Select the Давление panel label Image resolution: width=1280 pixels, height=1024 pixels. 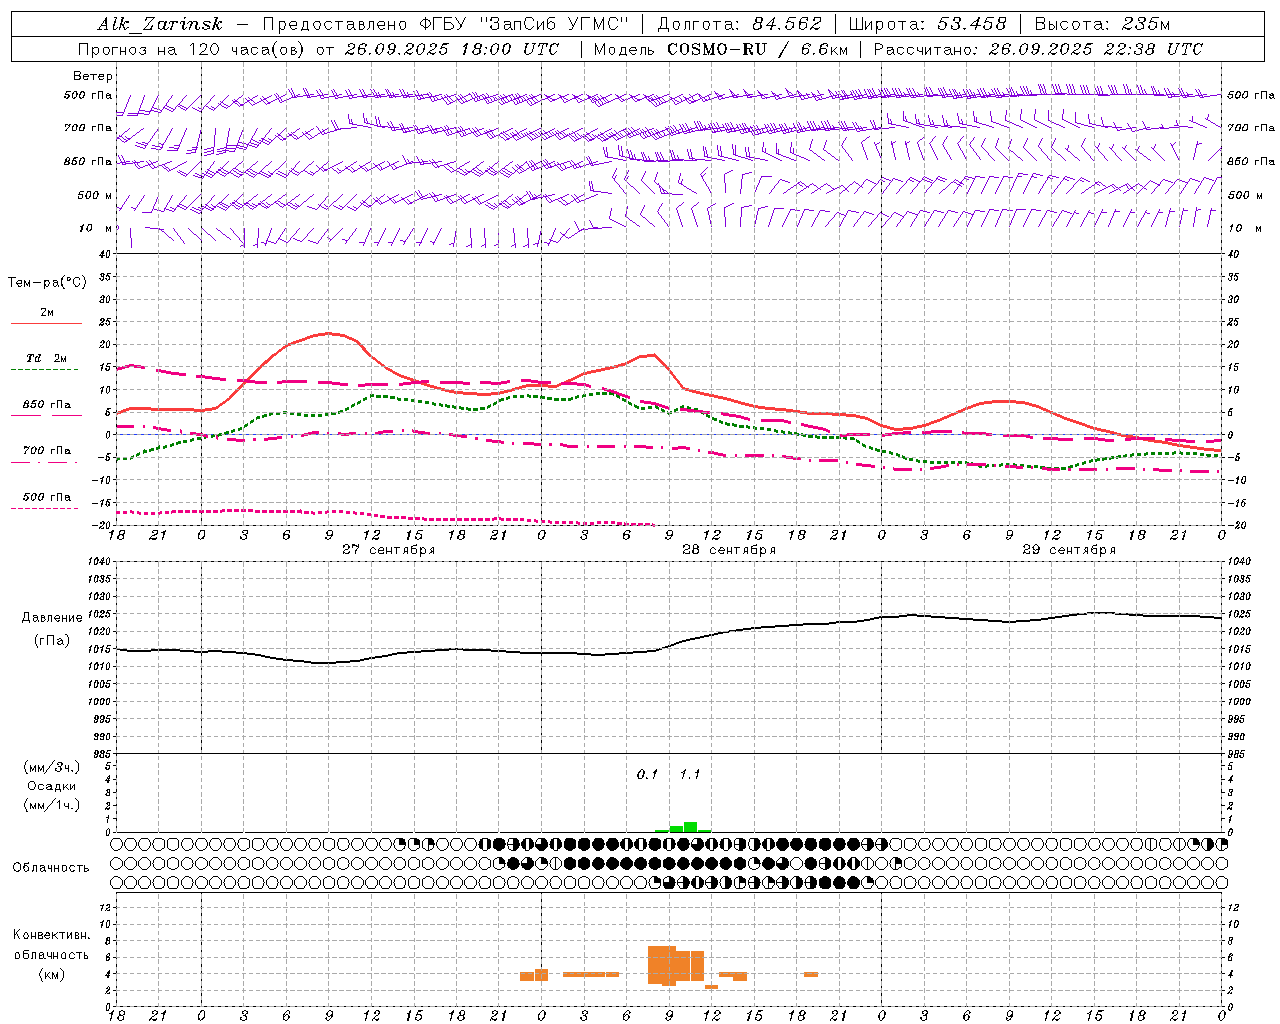(x=51, y=618)
